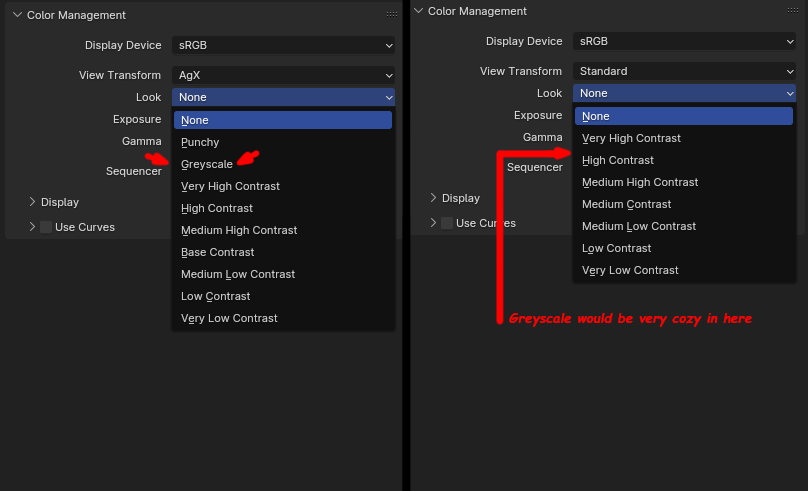Image resolution: width=808 pixels, height=491 pixels.
Task: Click the Look dropdown under Standard
Action: pyautogui.click(x=684, y=93)
